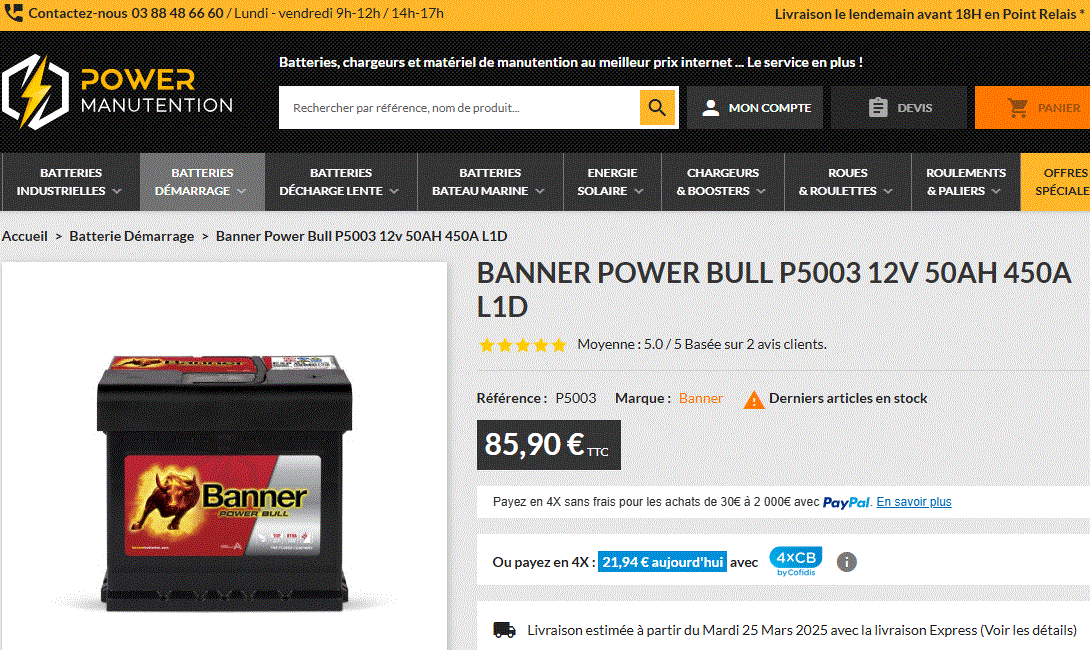Expand Batteries Décharge Lente dropdown menu

pos(341,181)
